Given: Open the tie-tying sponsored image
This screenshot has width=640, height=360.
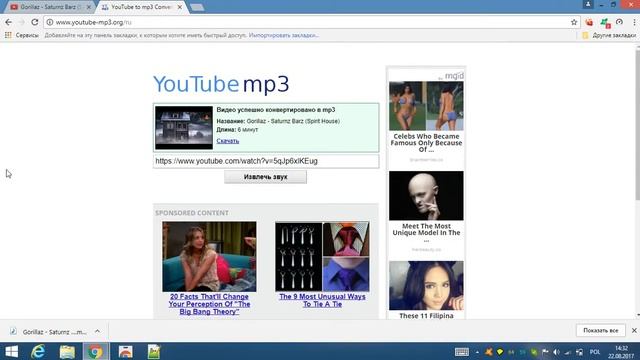Looking at the screenshot, I should pos(322,256).
